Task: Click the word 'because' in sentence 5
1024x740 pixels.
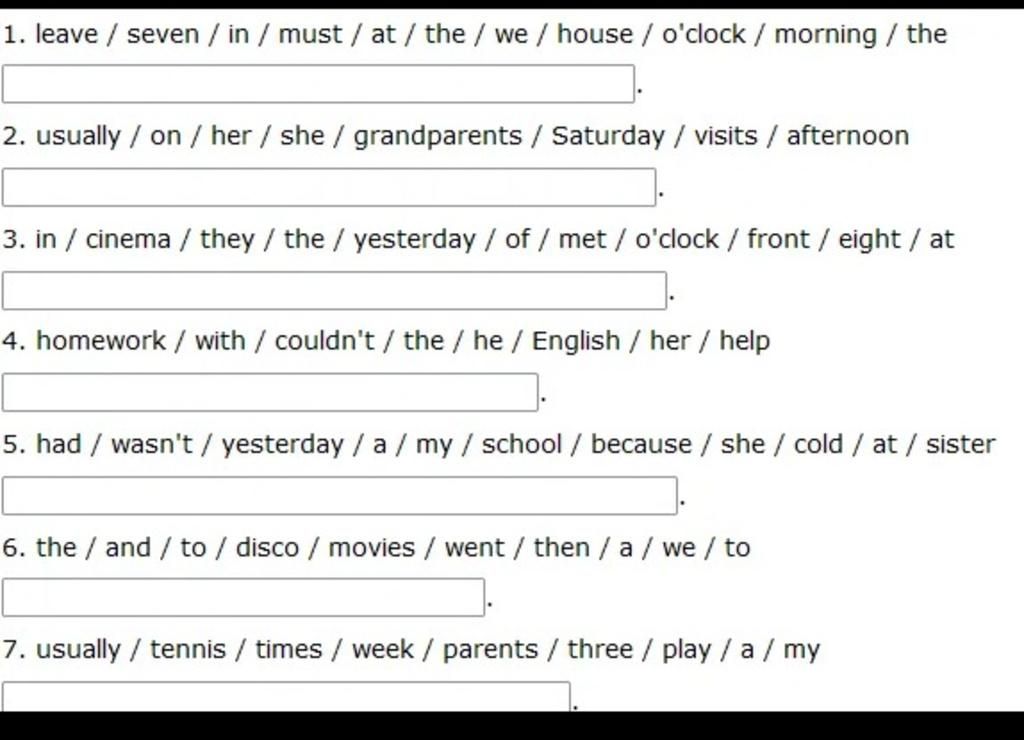Action: [641, 444]
